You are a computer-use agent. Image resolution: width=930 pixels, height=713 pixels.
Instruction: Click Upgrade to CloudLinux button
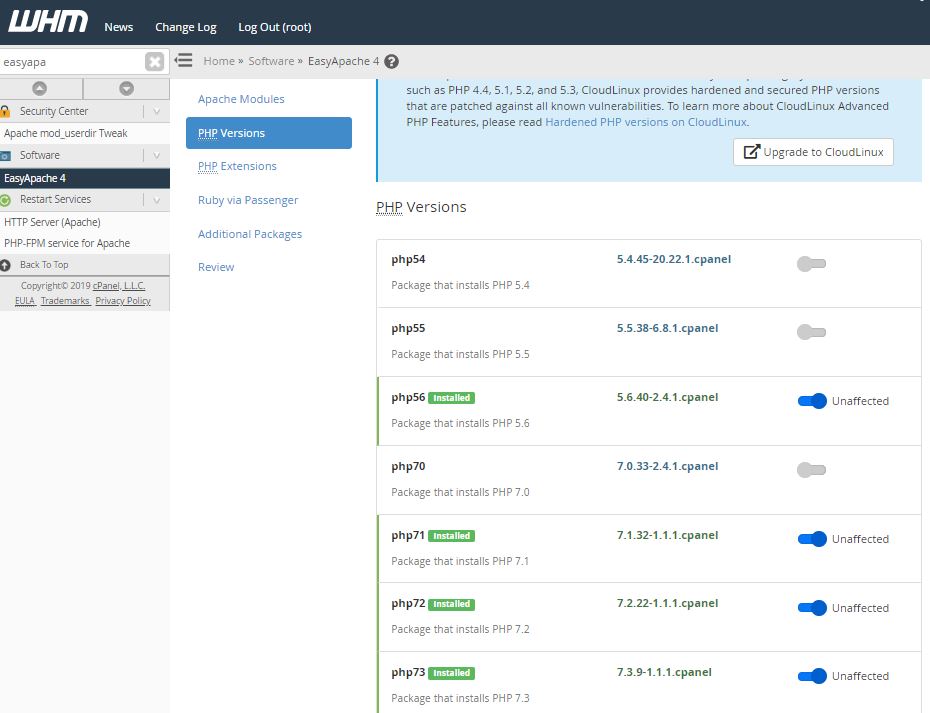(x=813, y=152)
